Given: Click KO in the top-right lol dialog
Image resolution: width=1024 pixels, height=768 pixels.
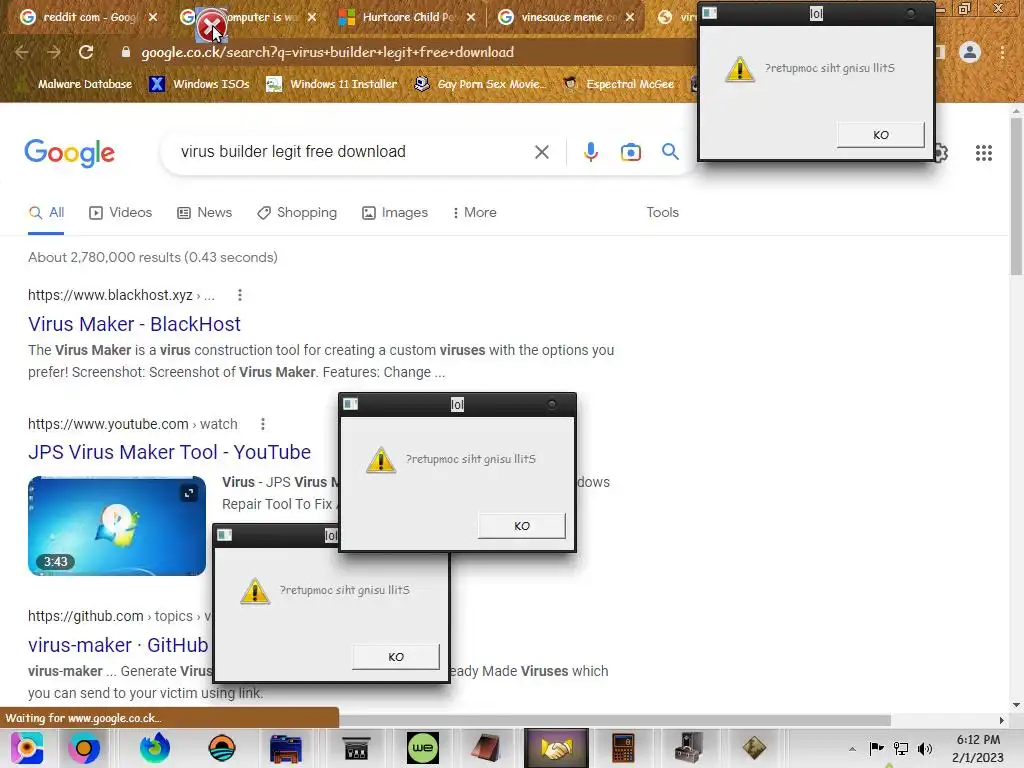Looking at the screenshot, I should (x=880, y=135).
